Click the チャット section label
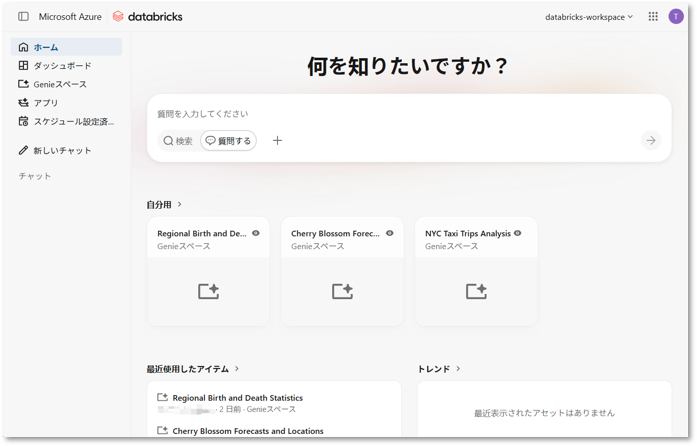This screenshot has width=697, height=446. pos(35,177)
